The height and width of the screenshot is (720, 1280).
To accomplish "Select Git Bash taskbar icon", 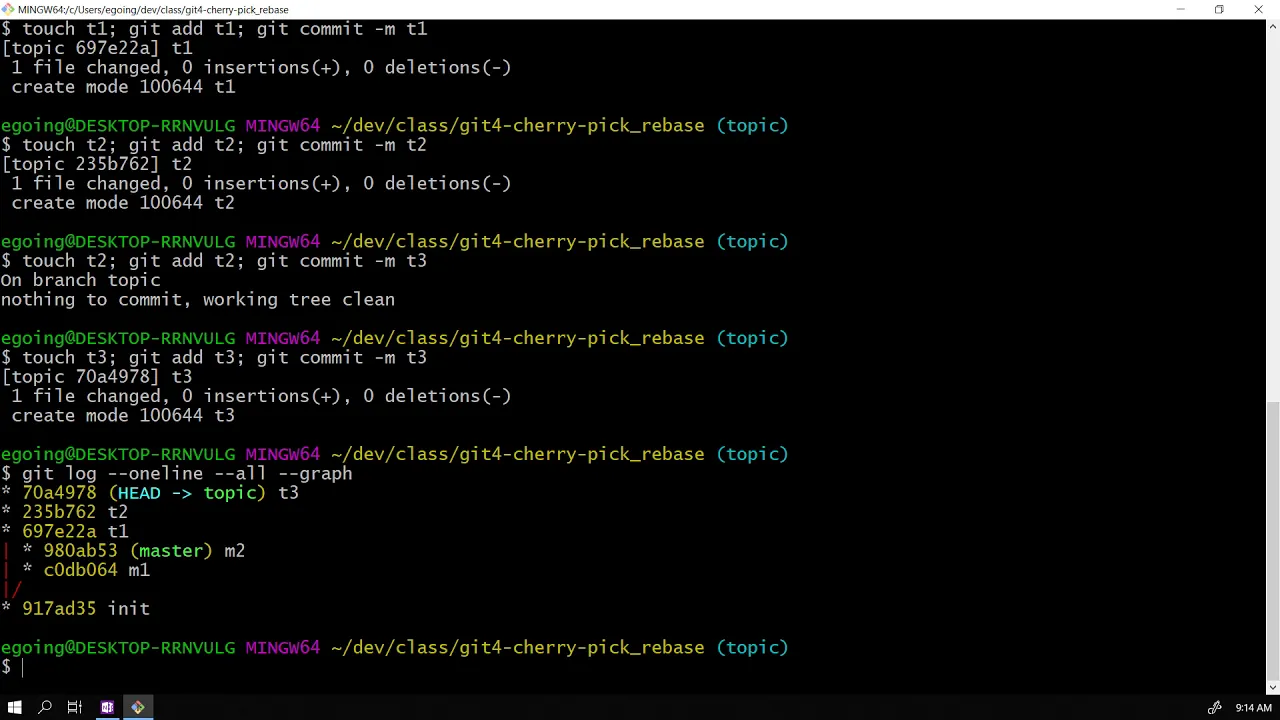I will [138, 707].
